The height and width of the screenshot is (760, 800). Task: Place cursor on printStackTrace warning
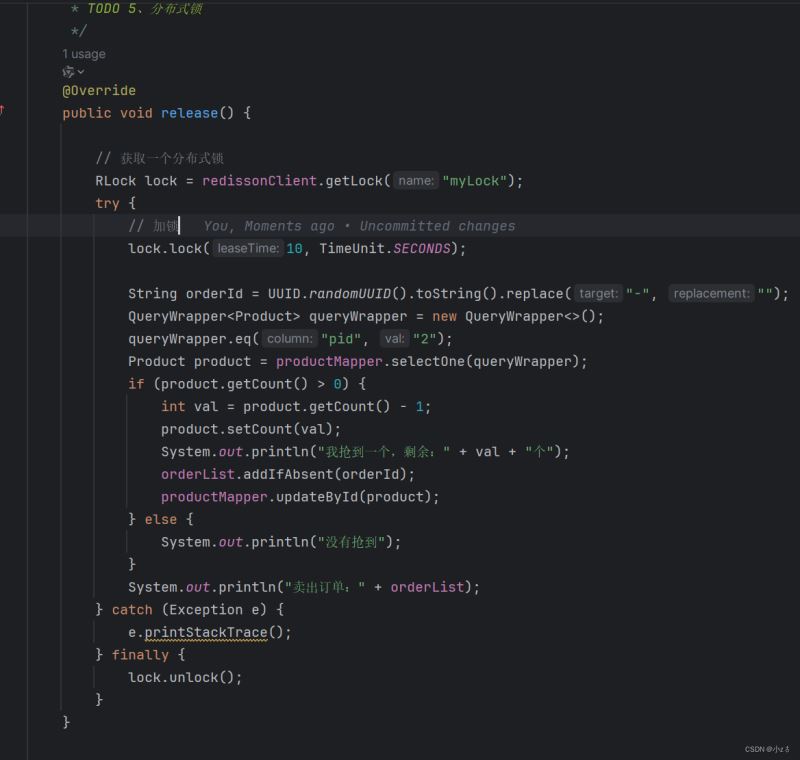click(x=206, y=632)
